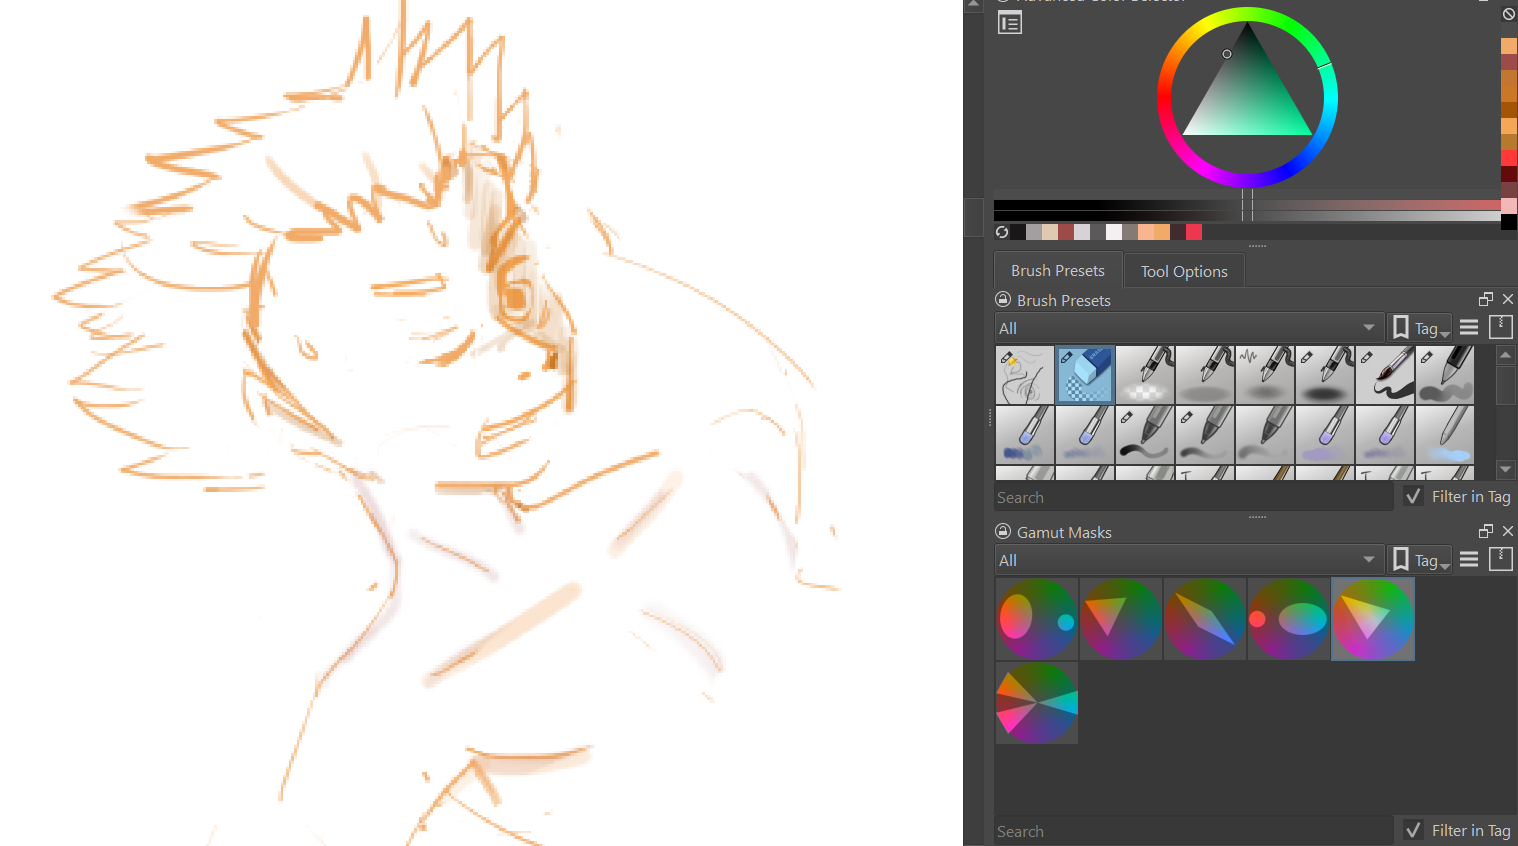Select the ink paintbrush preset with black stroke

[1385, 375]
